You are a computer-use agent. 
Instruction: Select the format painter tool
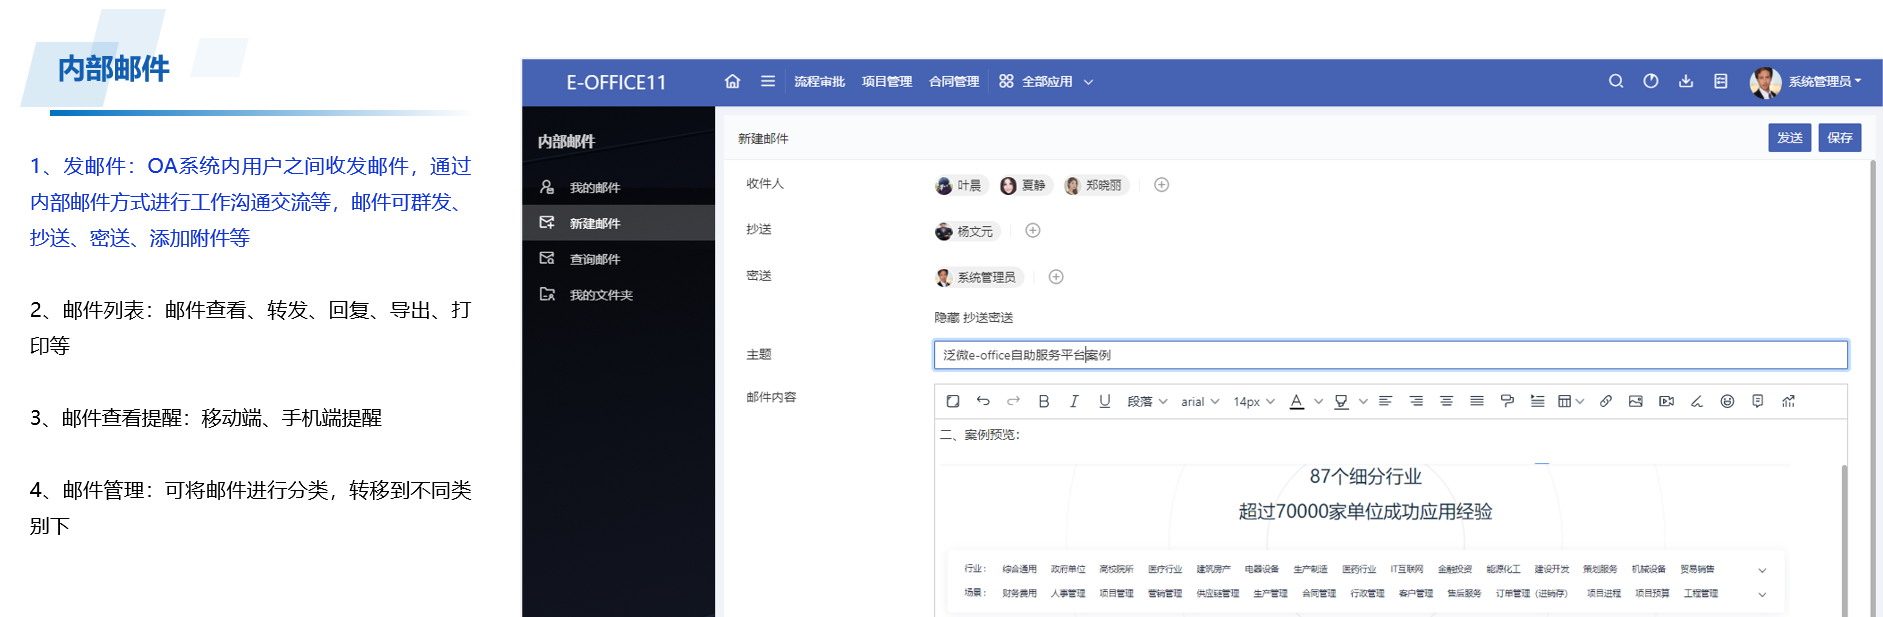(1507, 401)
